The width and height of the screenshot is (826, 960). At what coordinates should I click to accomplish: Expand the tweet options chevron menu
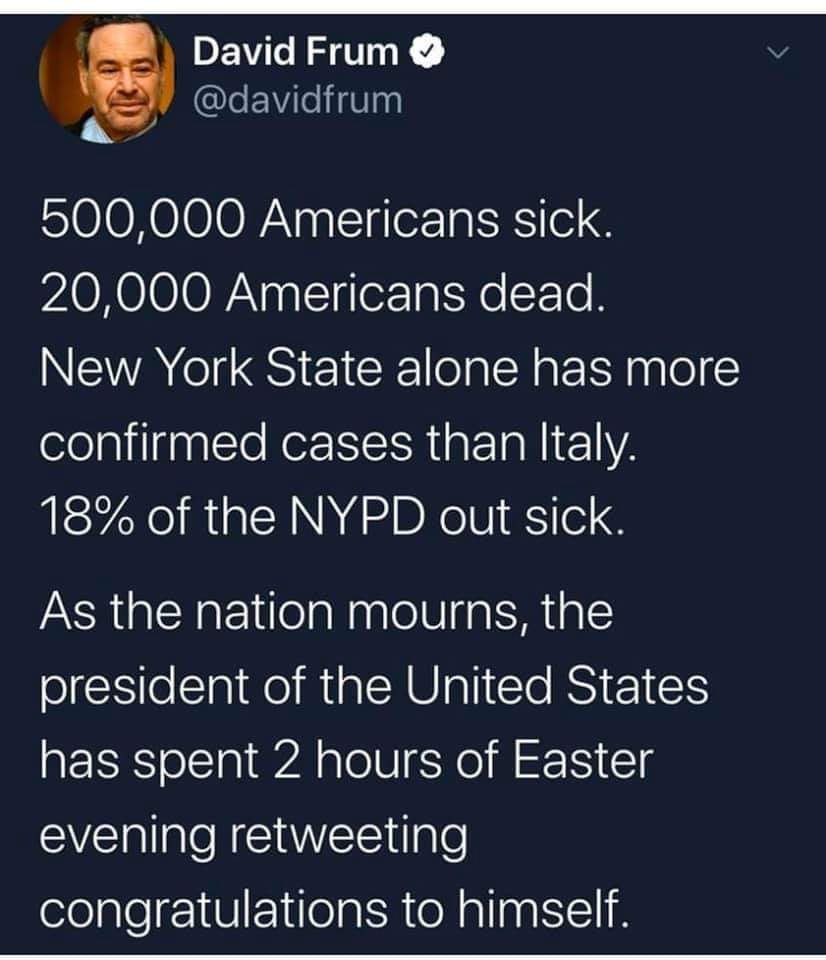(778, 53)
